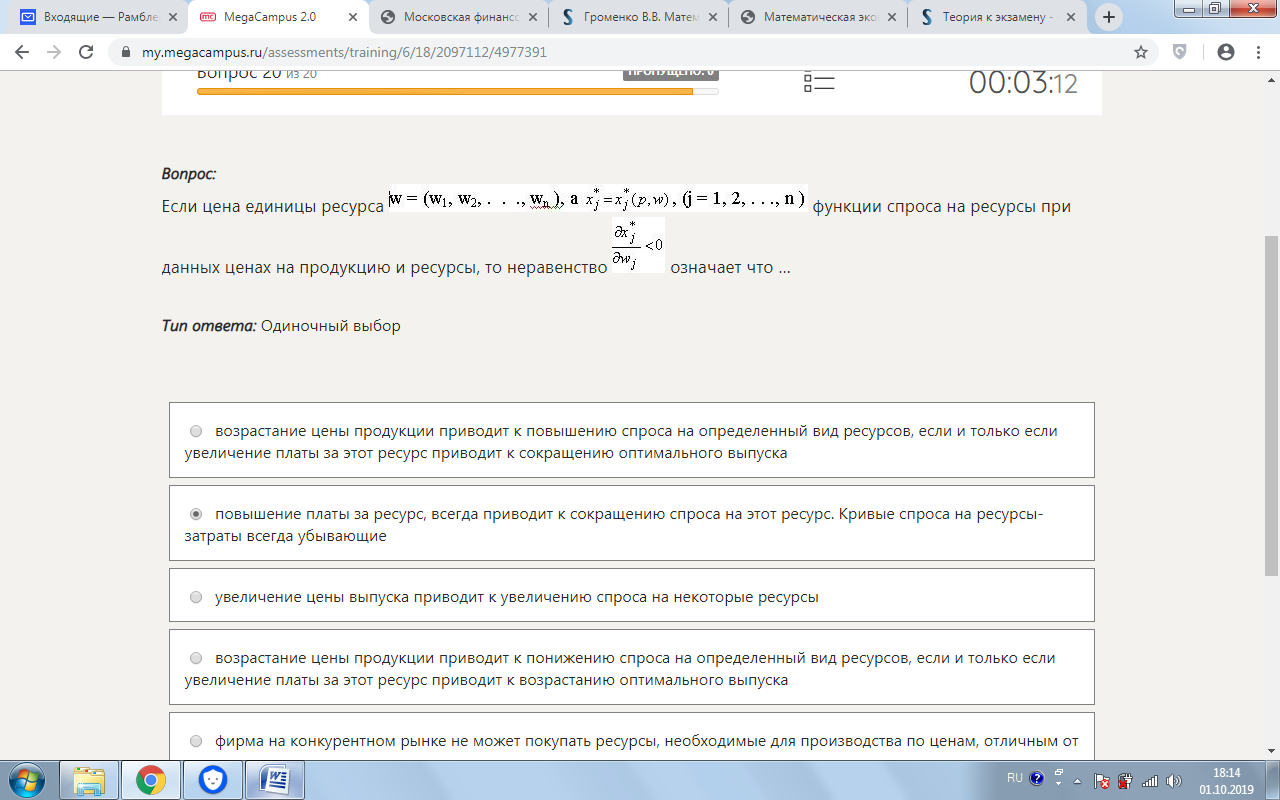The height and width of the screenshot is (800, 1280).
Task: Click the Вопрос: heading
Action: [x=189, y=174]
